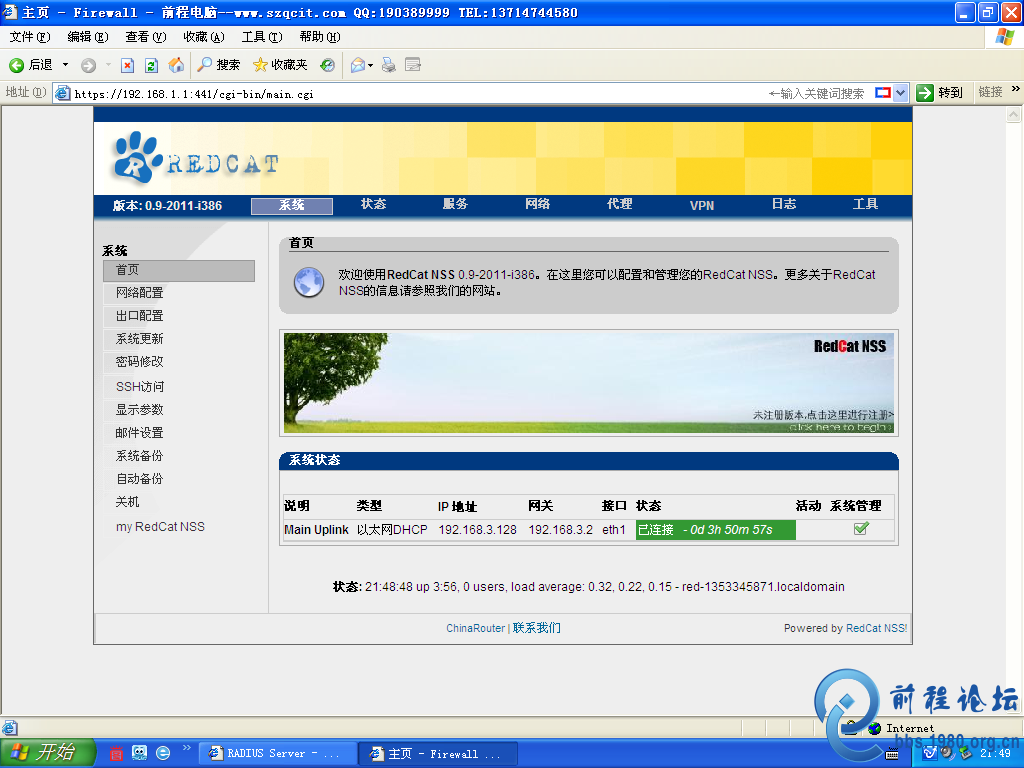Click the address bar URL field
This screenshot has width=1024, height=768.
(x=400, y=93)
